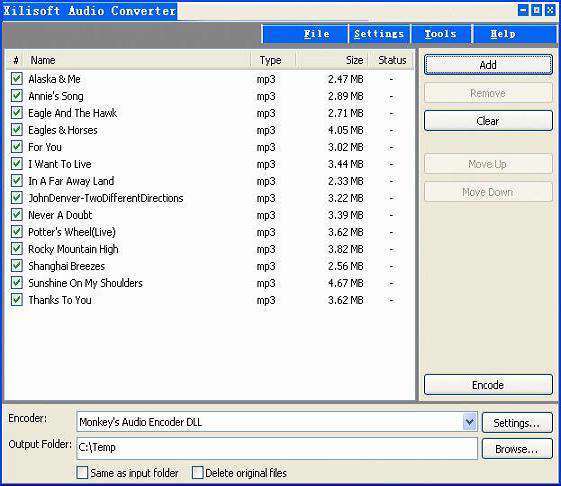Click the 3.82 MB size value

point(346,249)
